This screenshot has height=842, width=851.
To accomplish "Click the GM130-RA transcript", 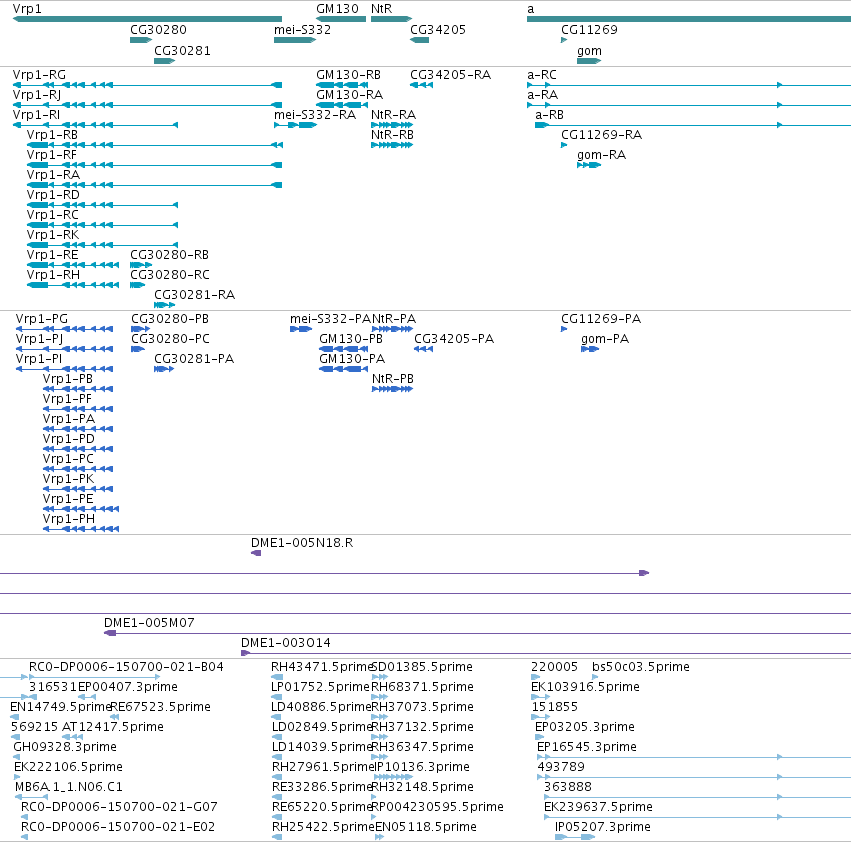I will click(342, 105).
